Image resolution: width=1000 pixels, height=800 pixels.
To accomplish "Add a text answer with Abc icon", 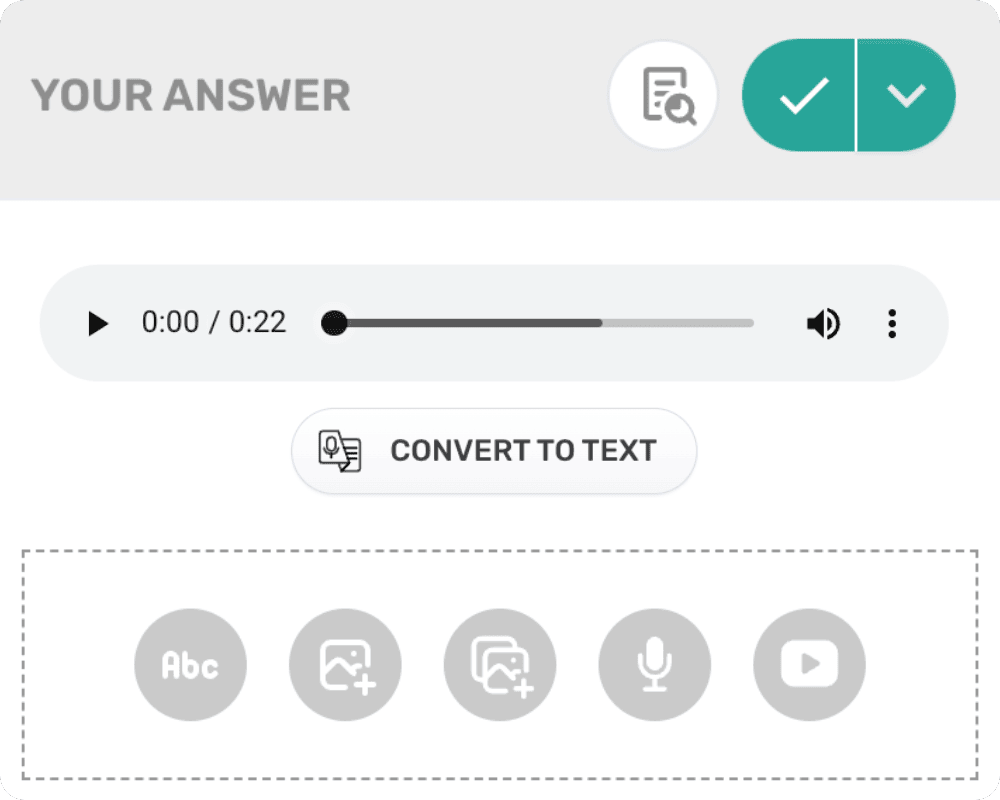I will coord(190,665).
